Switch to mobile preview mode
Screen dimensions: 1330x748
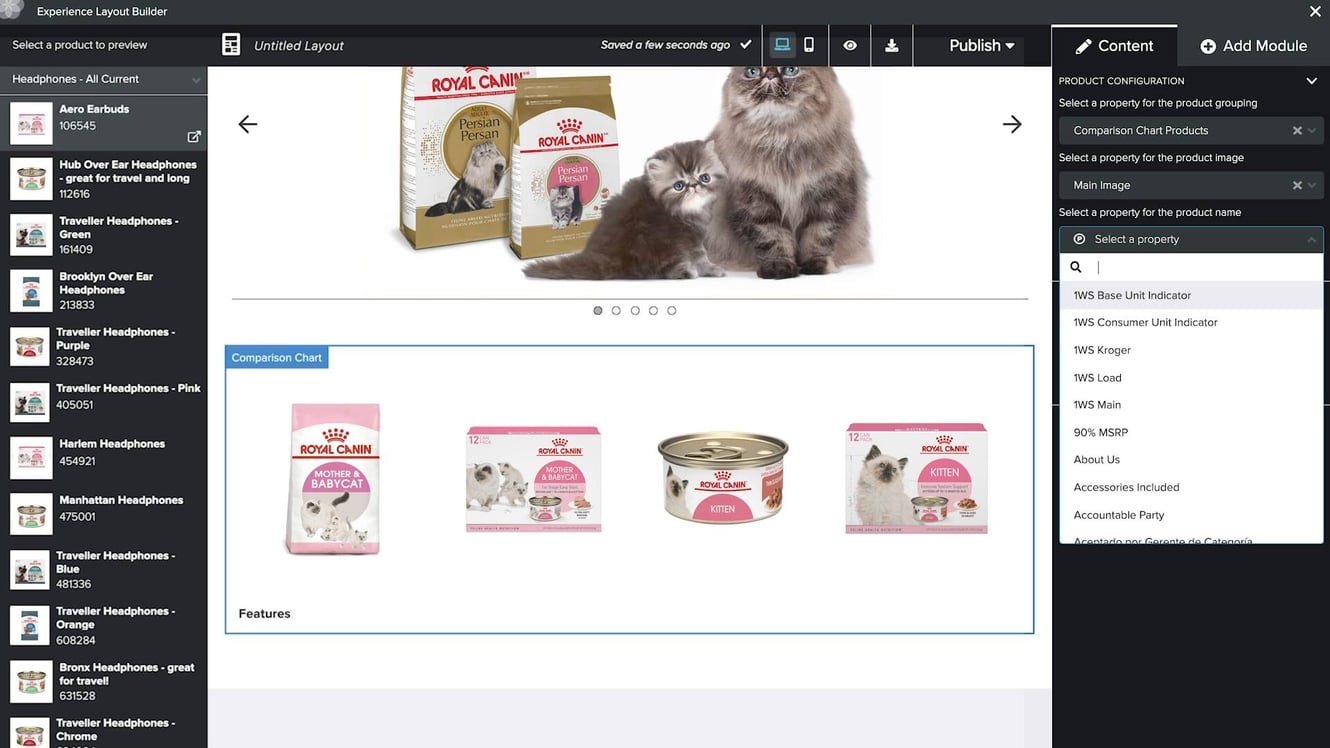point(809,45)
